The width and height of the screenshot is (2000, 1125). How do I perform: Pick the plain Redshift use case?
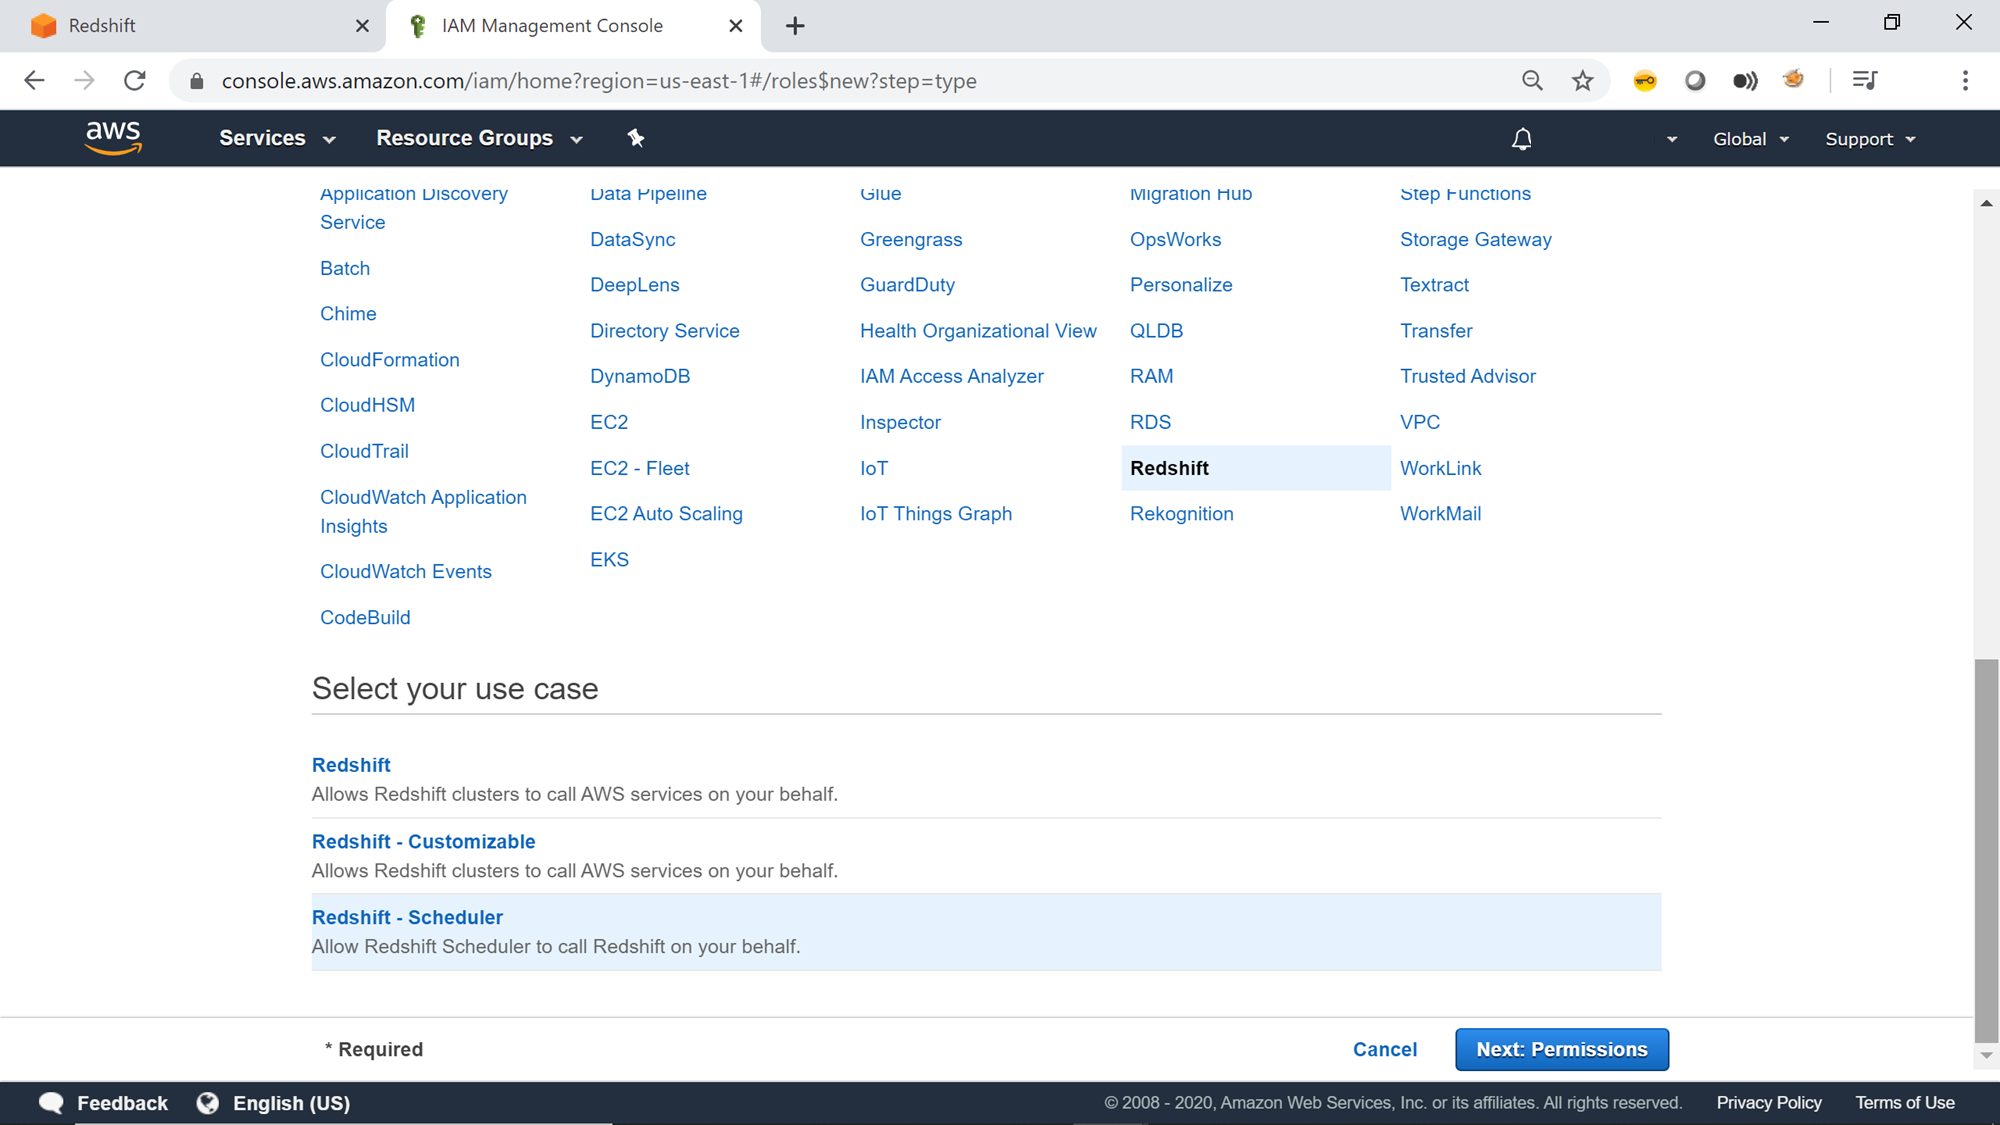point(351,765)
